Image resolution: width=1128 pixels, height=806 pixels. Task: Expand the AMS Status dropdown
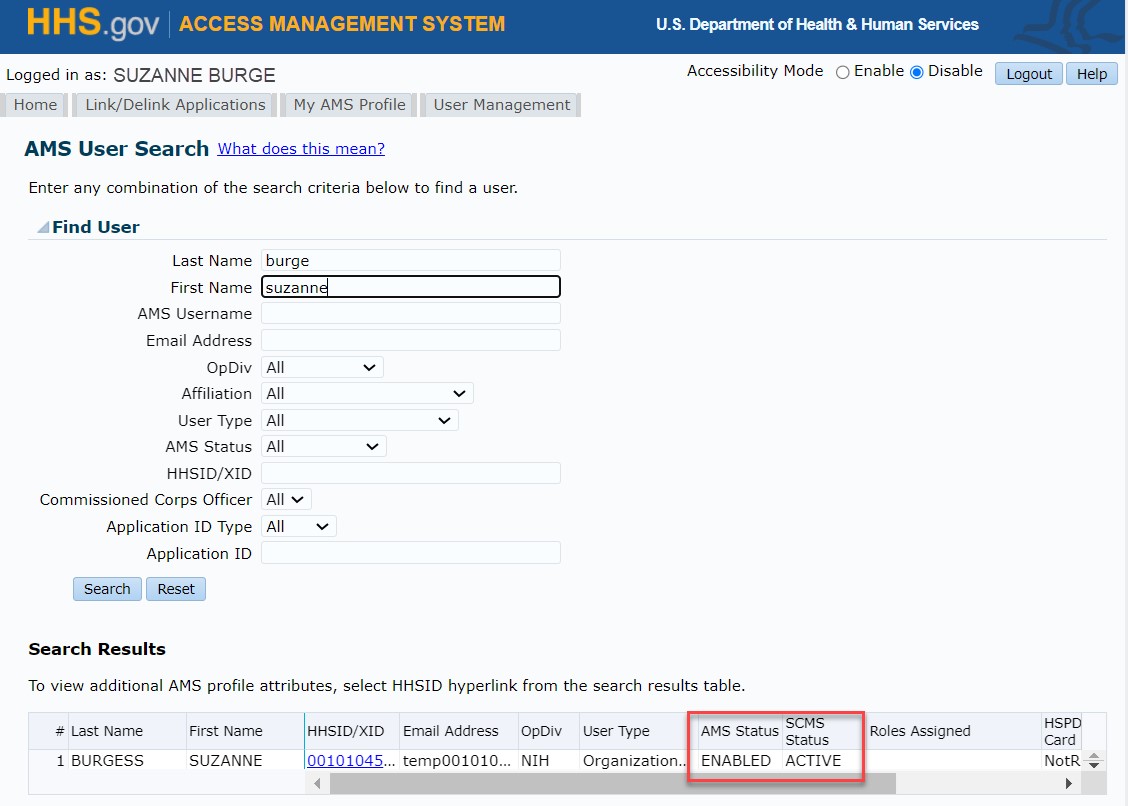[323, 447]
